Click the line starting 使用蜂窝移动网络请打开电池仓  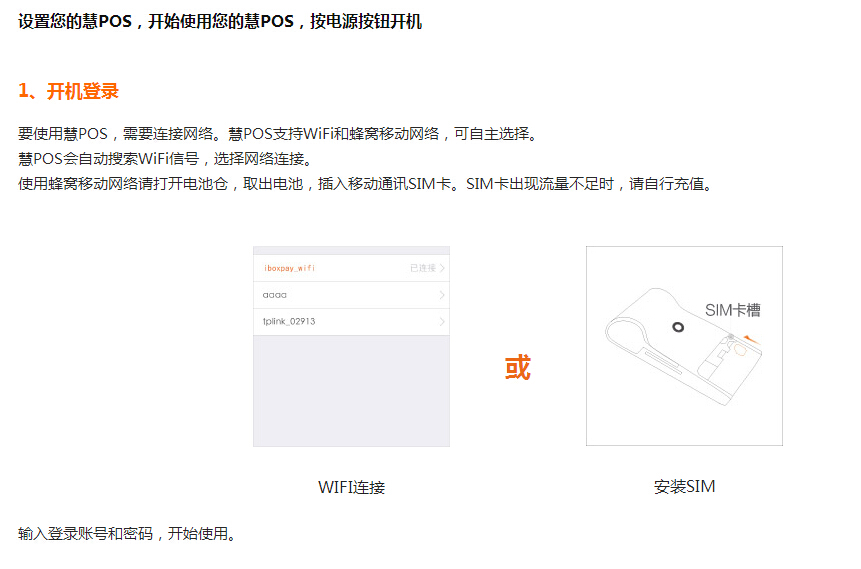click(365, 184)
